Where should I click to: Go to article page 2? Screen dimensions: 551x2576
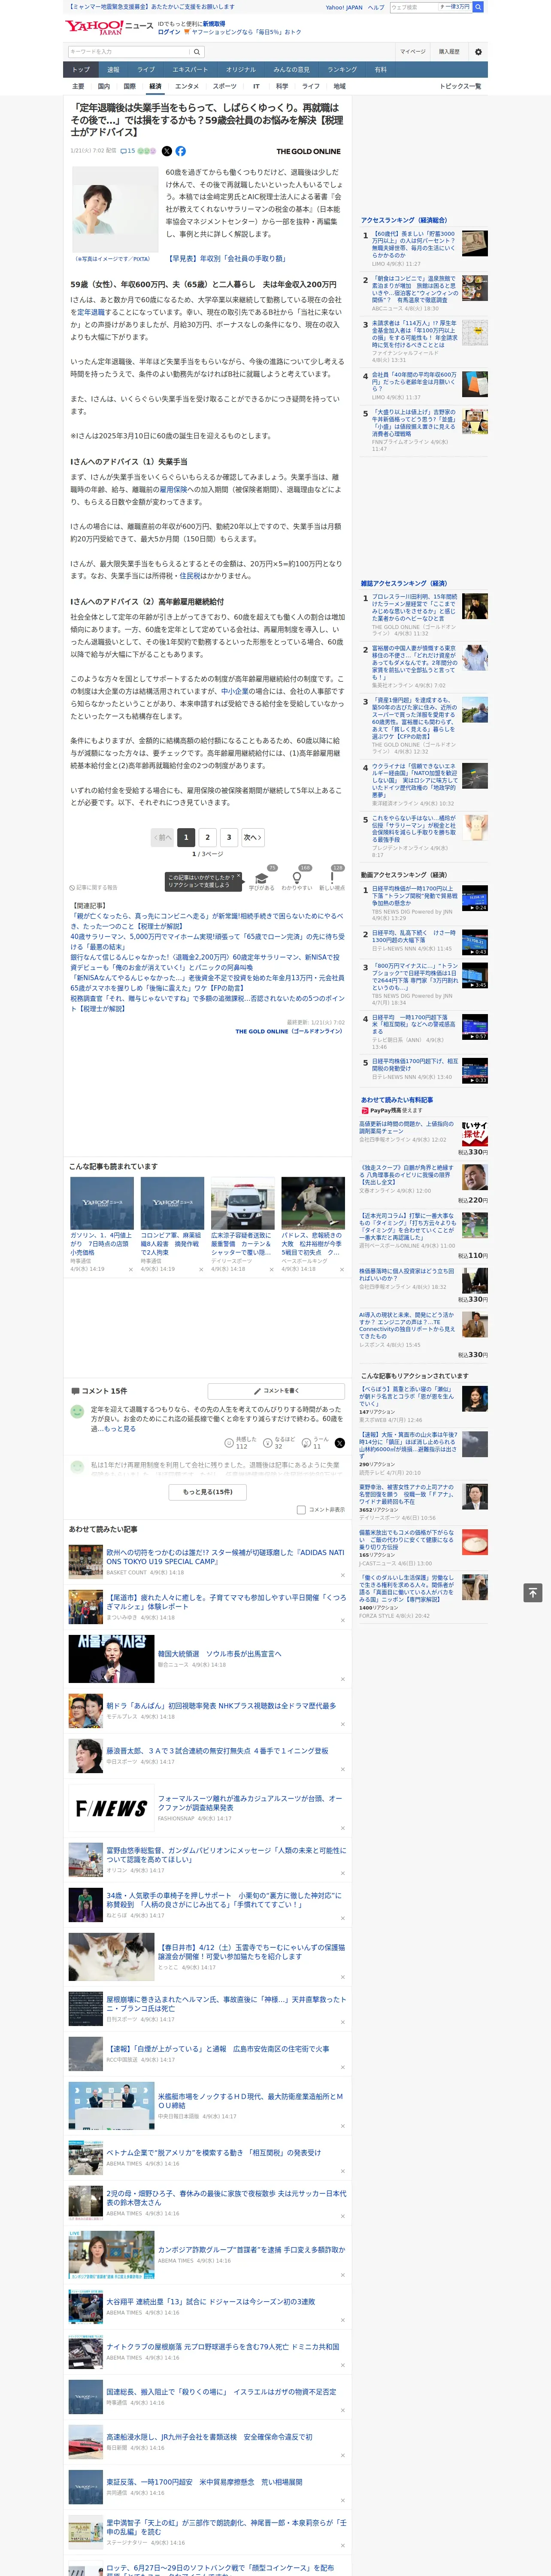(208, 837)
